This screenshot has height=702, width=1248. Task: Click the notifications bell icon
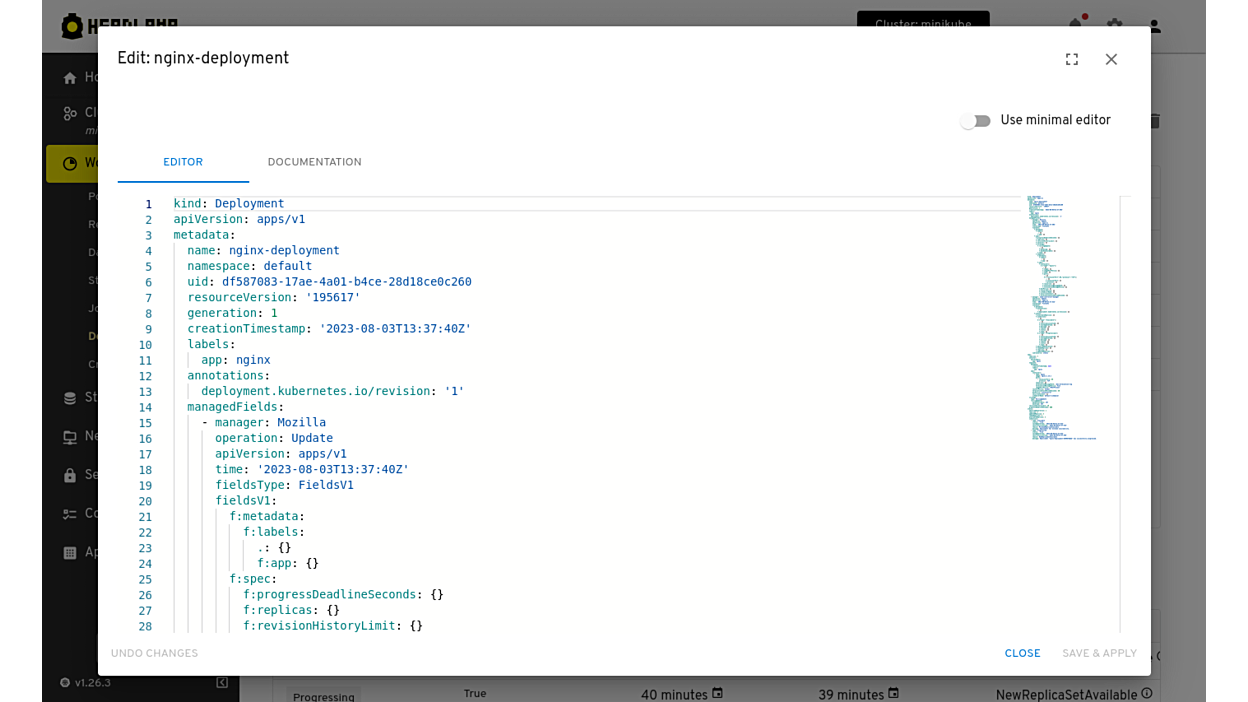1076,24
